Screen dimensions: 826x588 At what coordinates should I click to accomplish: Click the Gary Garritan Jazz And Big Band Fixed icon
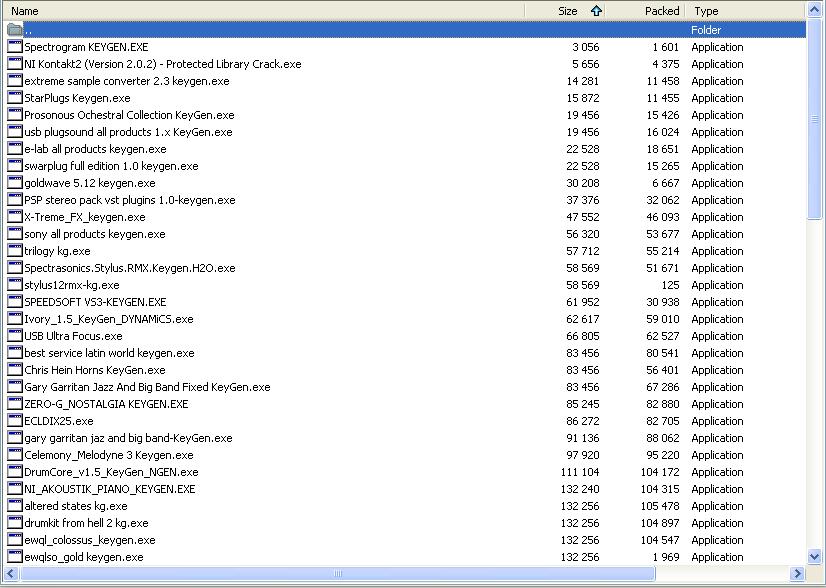pos(15,387)
